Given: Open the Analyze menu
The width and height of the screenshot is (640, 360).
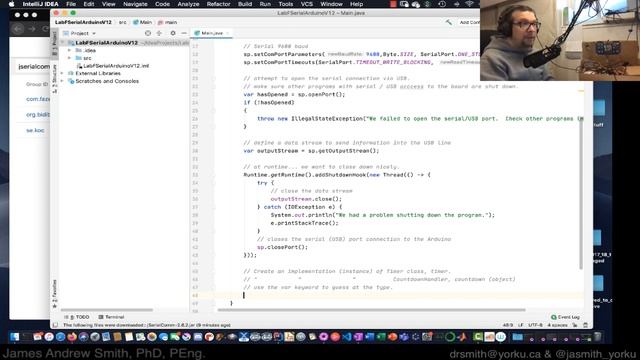Looking at the screenshot, I should [188, 4].
